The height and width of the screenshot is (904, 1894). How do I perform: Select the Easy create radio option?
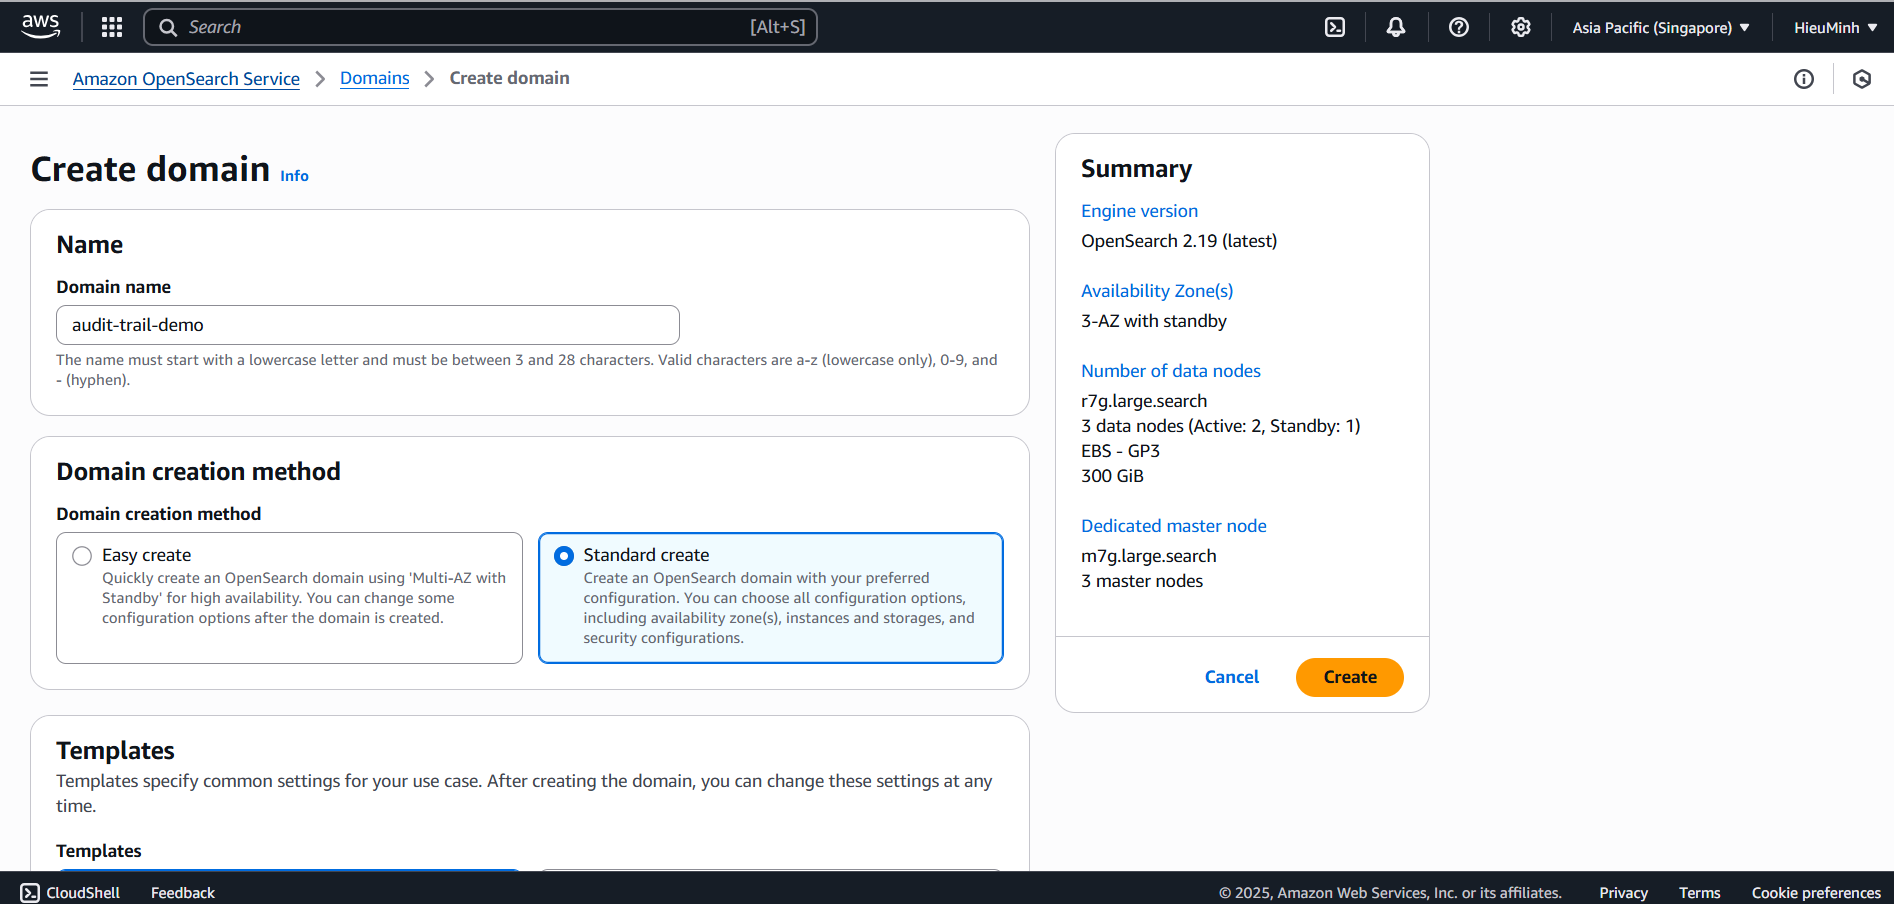[x=82, y=556]
